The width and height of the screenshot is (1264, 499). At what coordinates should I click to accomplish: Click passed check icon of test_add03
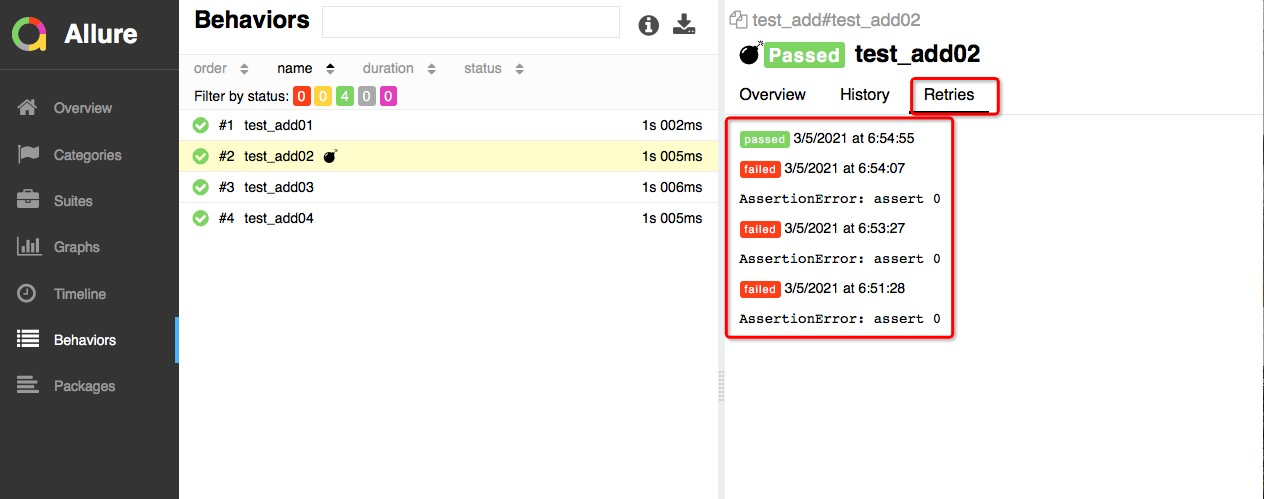200,187
